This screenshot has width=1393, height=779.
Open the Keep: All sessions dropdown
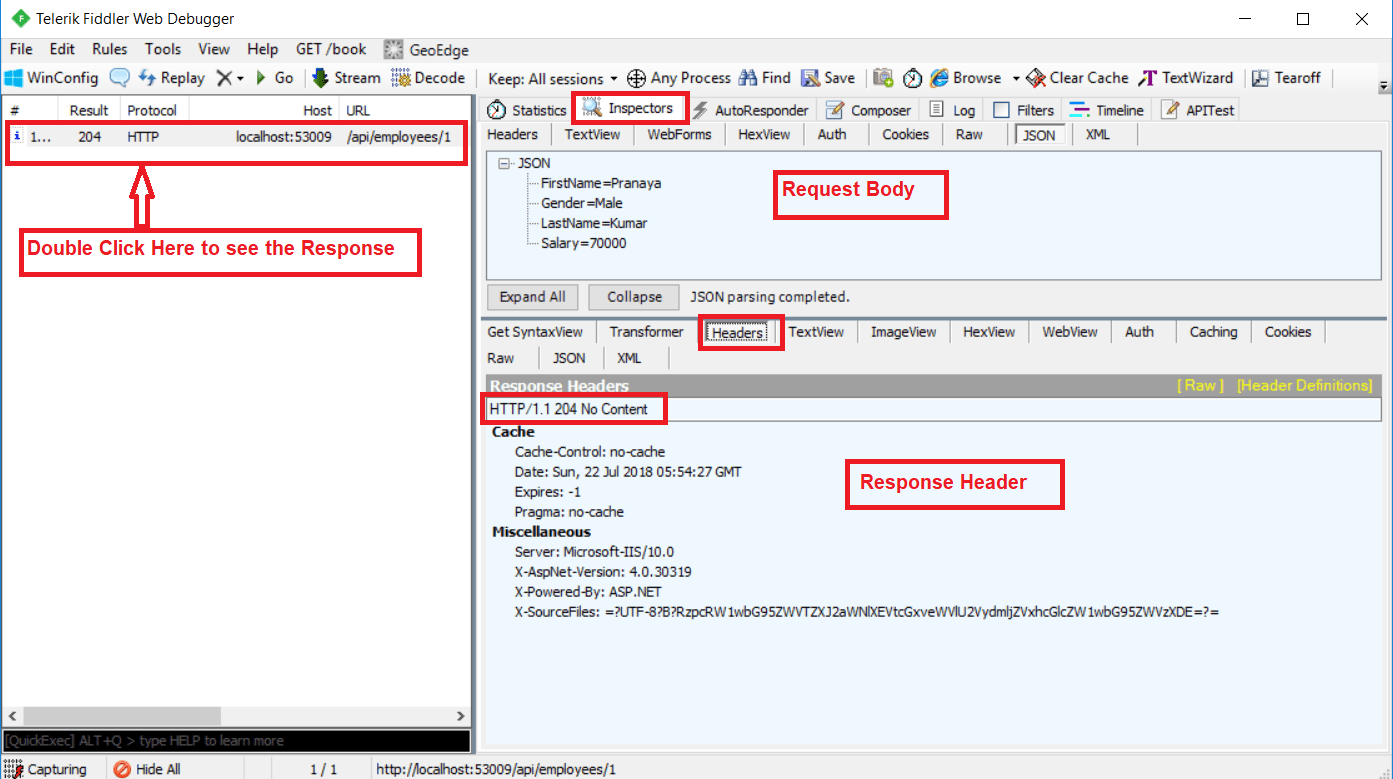(552, 77)
